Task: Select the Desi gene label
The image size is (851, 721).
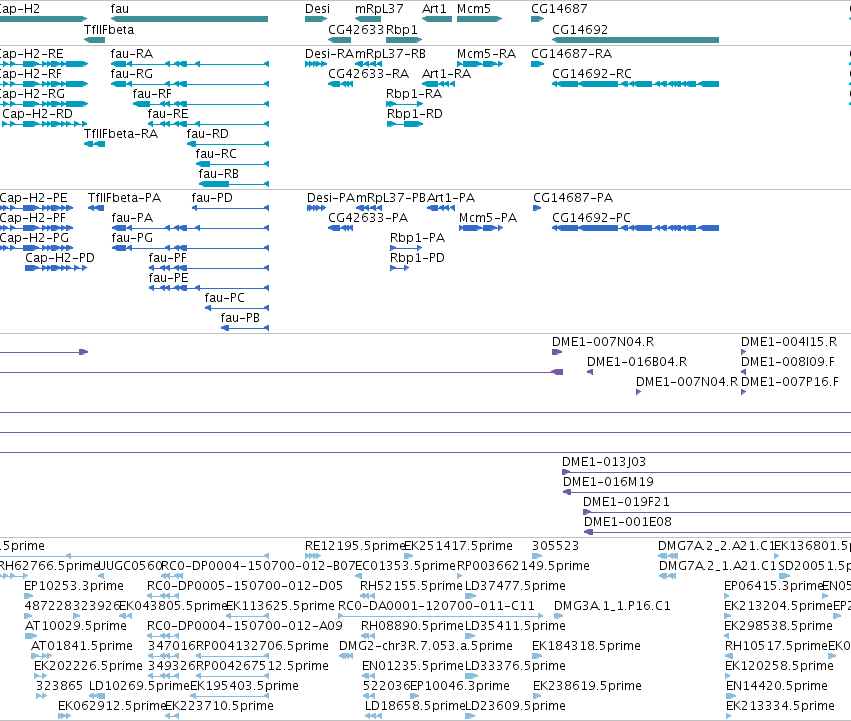Action: tap(317, 9)
